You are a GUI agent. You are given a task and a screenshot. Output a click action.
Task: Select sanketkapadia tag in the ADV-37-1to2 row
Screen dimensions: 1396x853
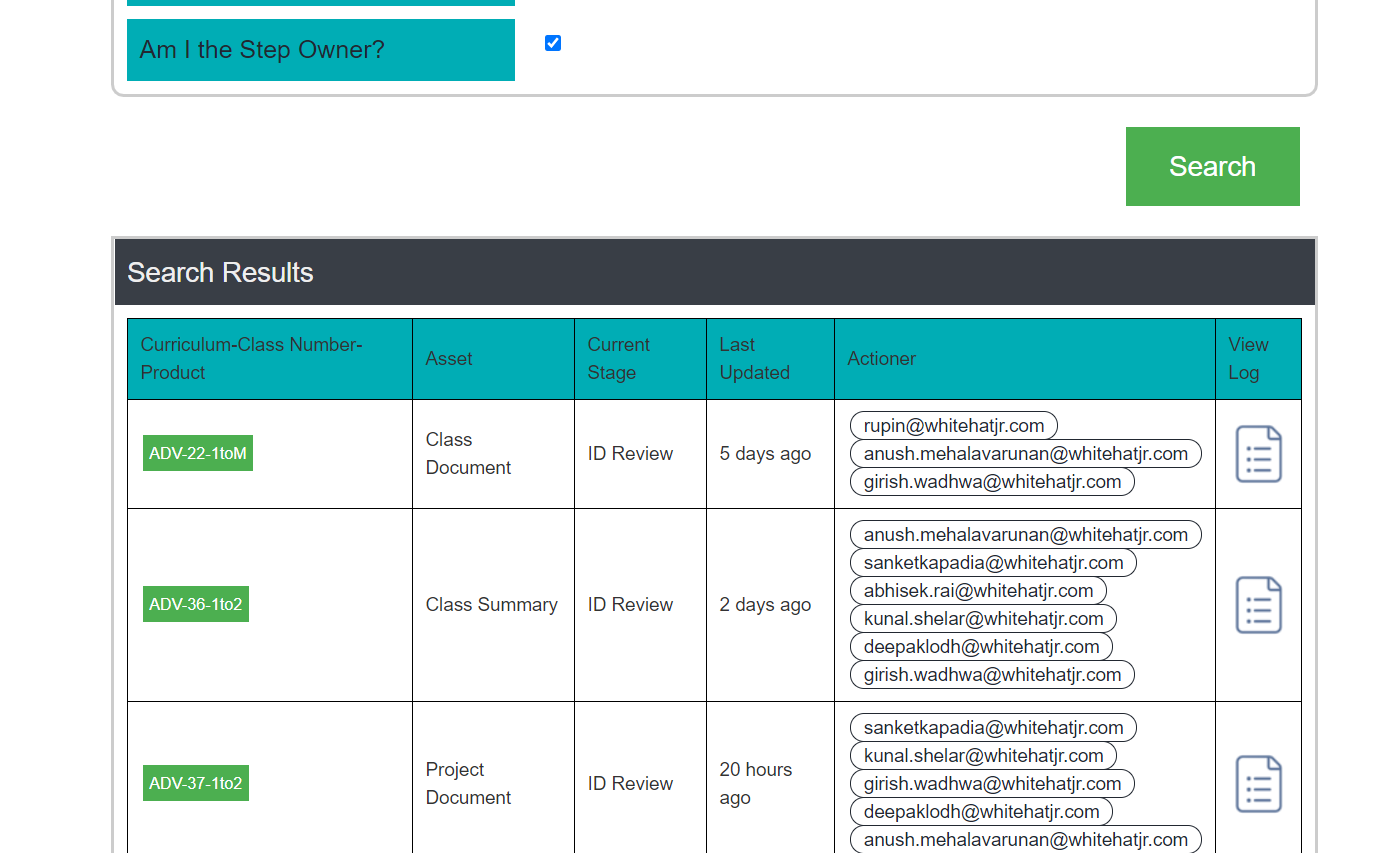[993, 728]
